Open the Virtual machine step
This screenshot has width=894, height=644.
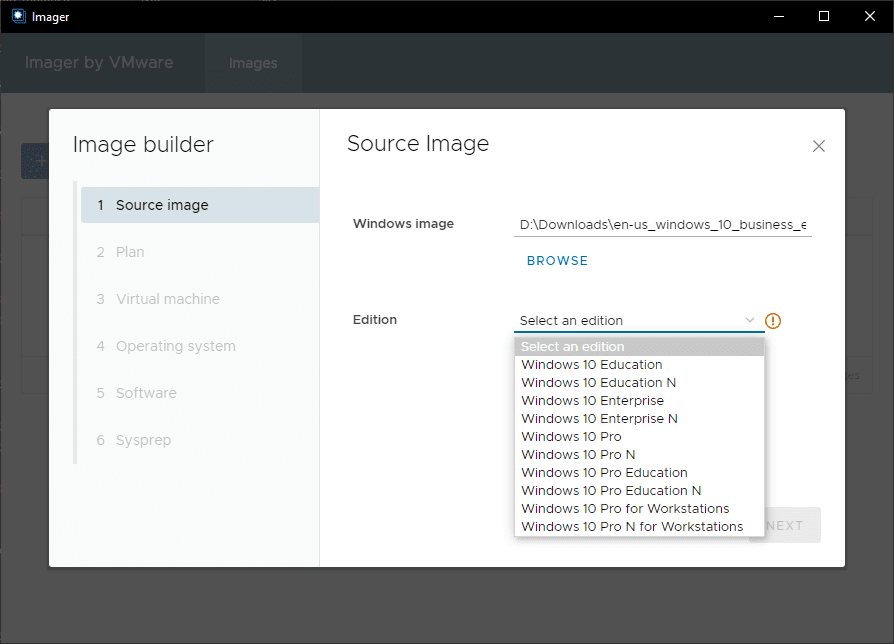(167, 299)
